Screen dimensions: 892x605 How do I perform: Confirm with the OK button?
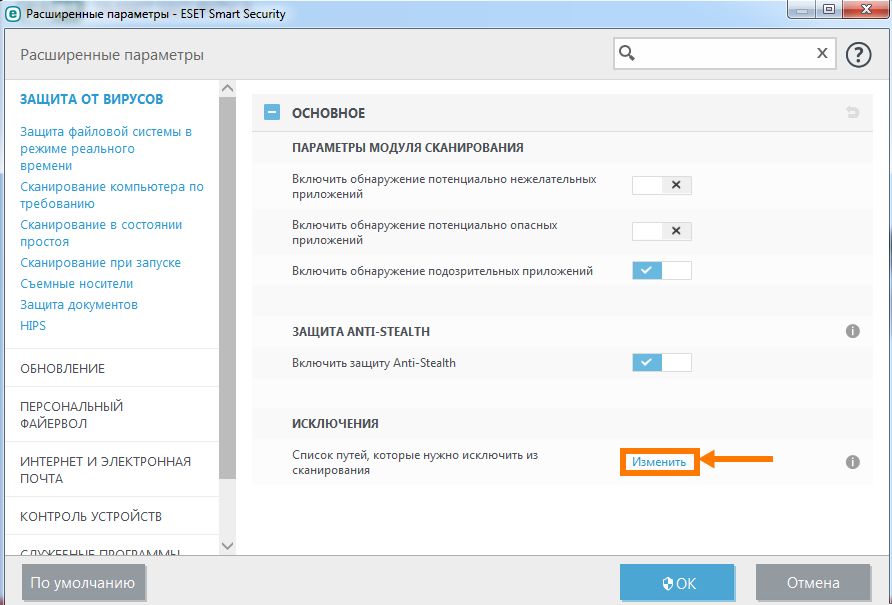click(x=677, y=583)
